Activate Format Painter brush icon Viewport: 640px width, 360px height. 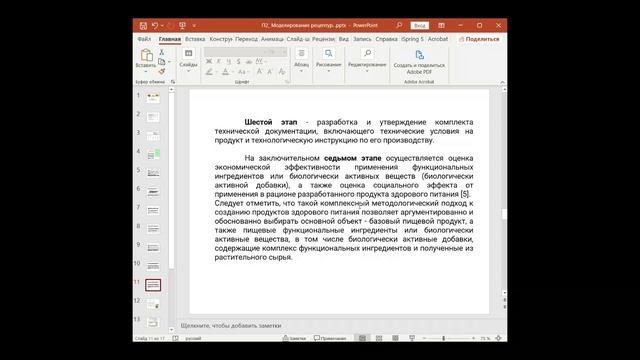coord(162,71)
